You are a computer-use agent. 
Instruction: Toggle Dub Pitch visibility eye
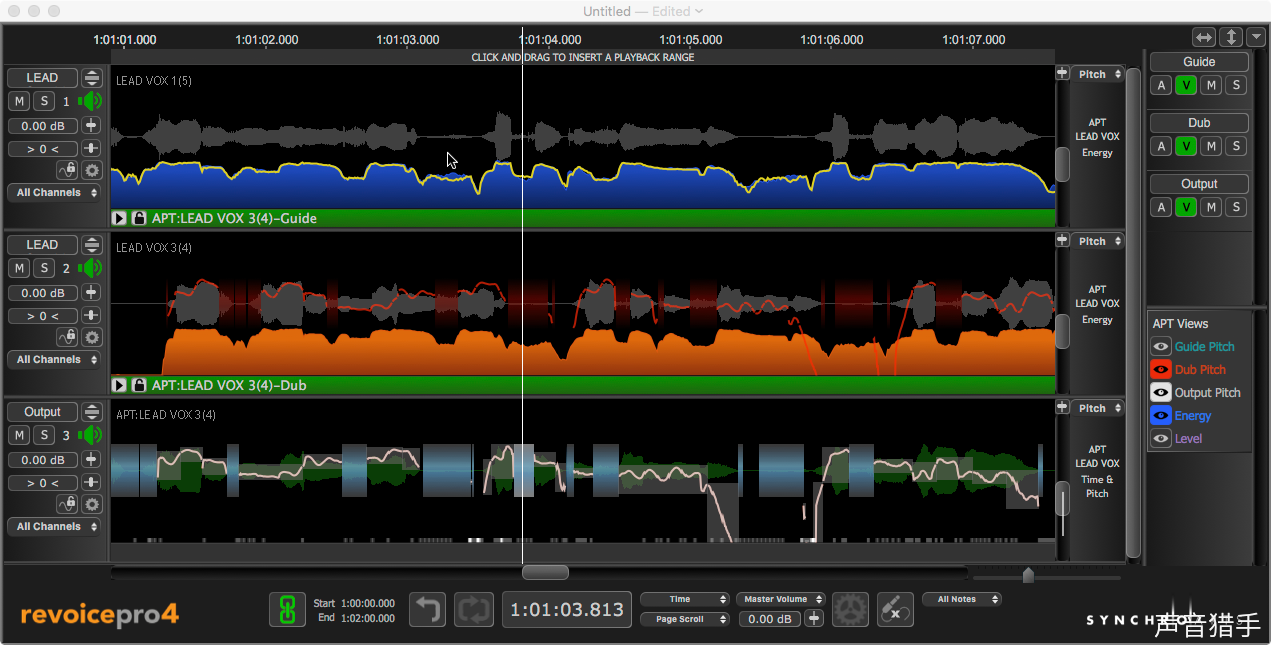click(1161, 370)
